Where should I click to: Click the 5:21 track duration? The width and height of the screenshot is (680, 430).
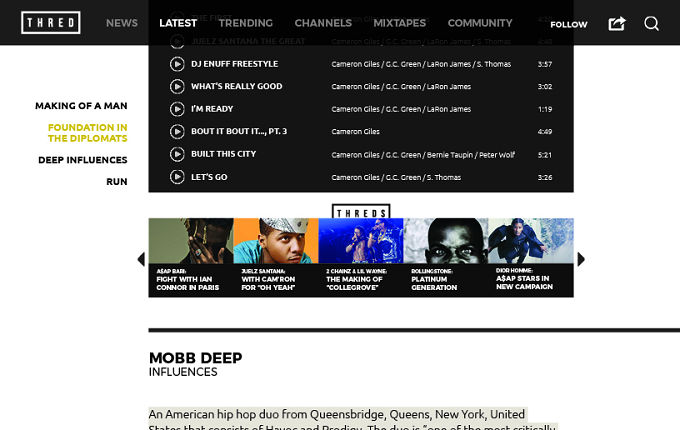[545, 155]
